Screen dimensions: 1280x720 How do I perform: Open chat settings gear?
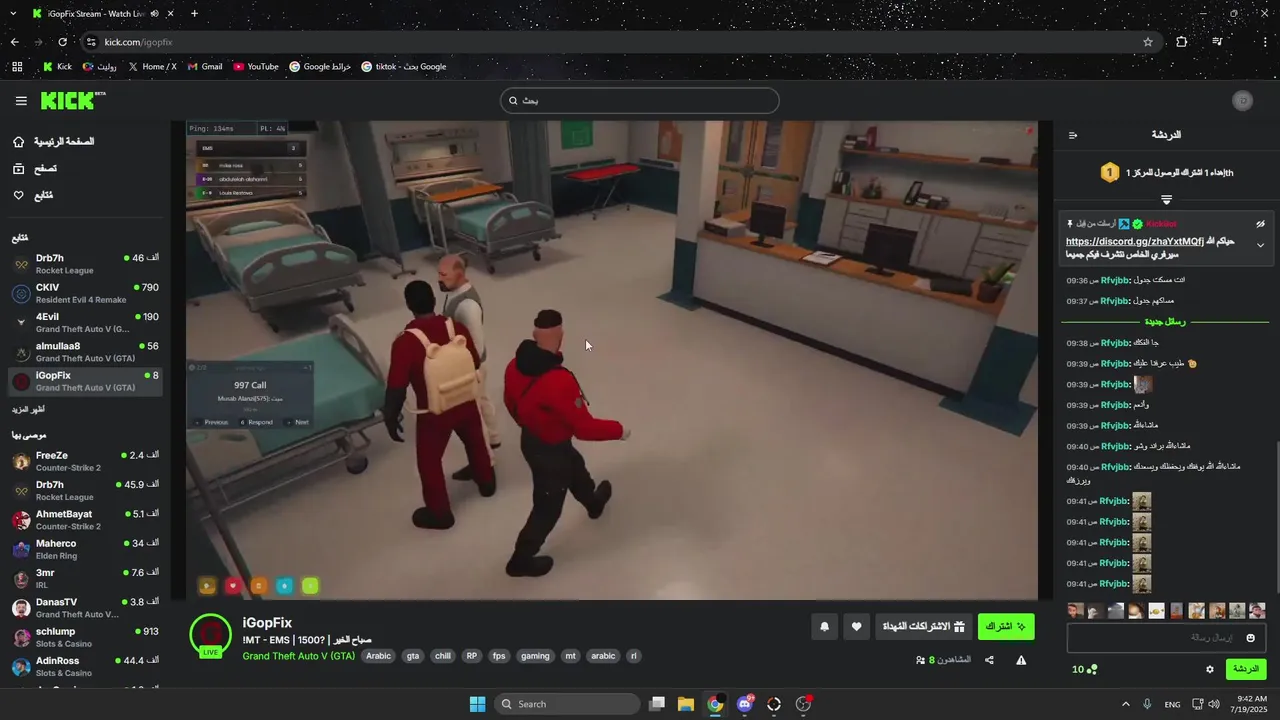[1209, 669]
